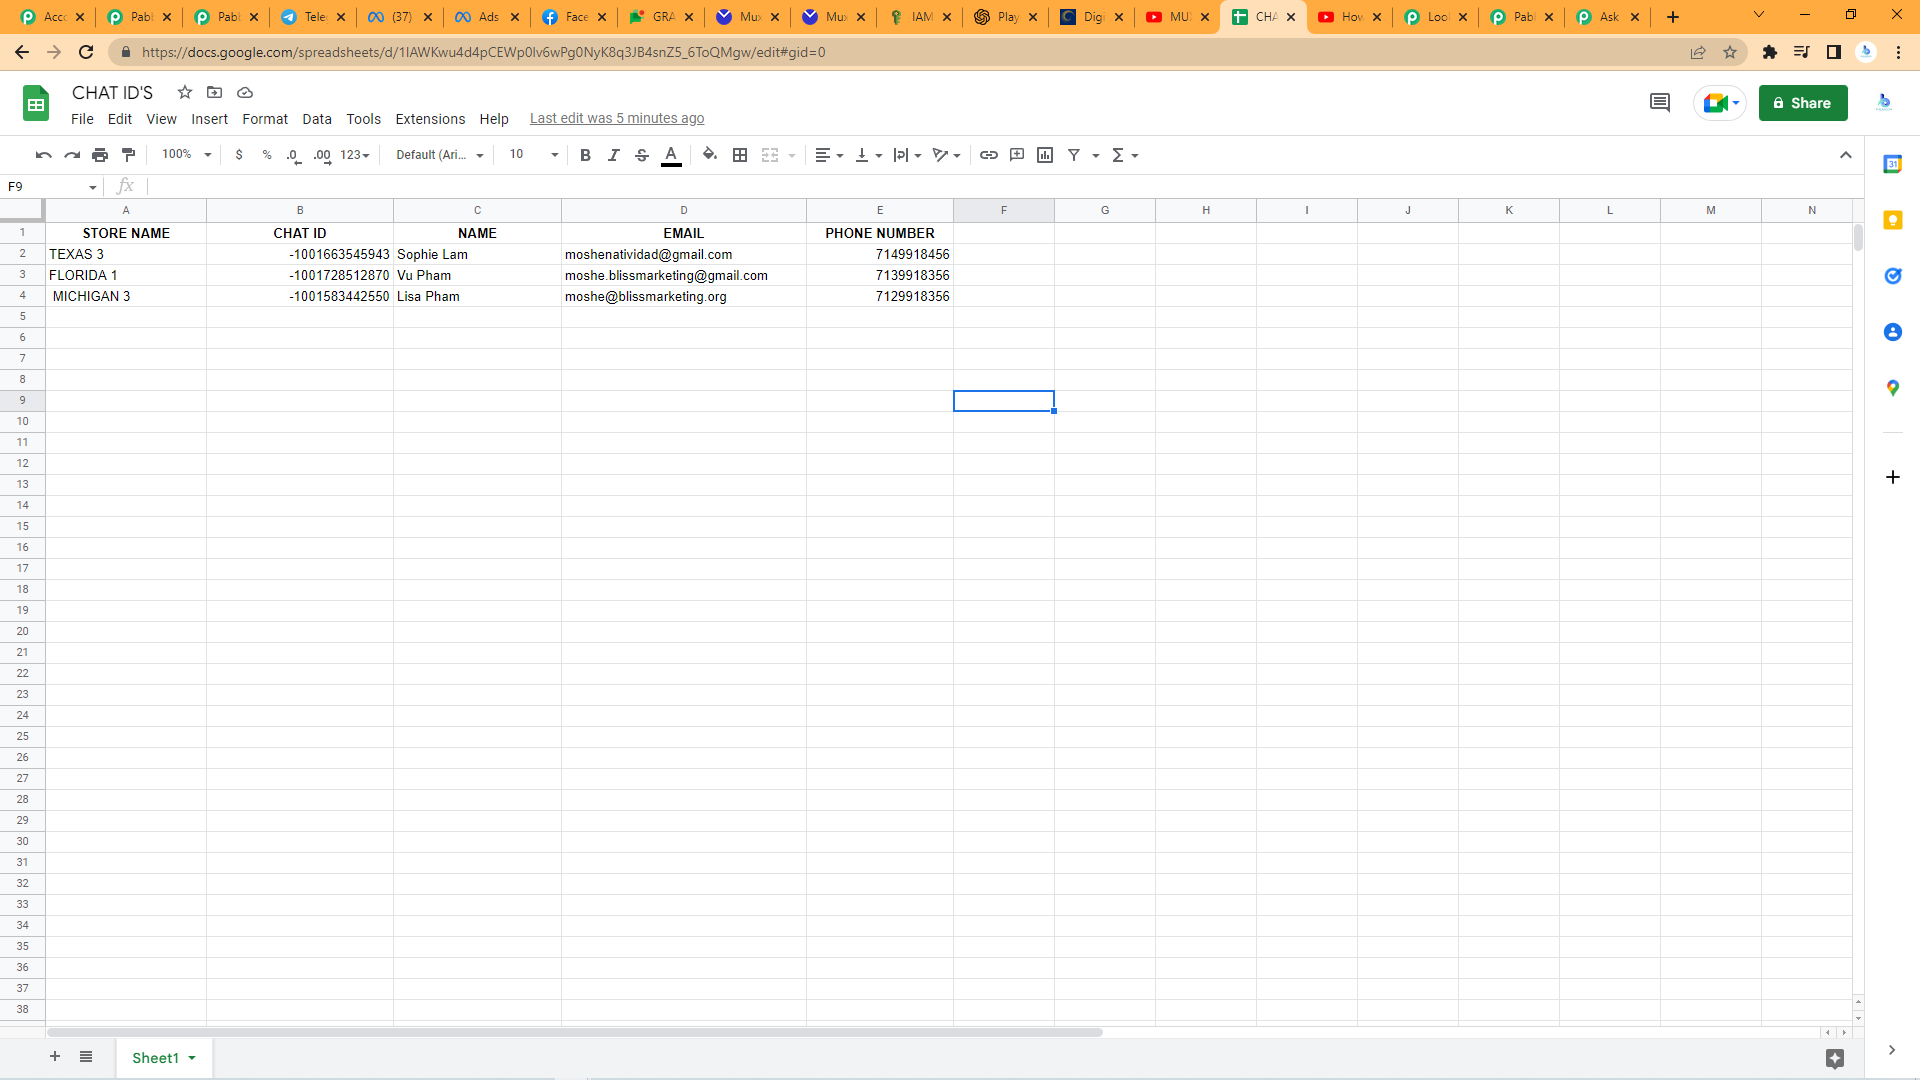The image size is (1920, 1080).
Task: Open the 123 number format dropdown
Action: pos(355,155)
